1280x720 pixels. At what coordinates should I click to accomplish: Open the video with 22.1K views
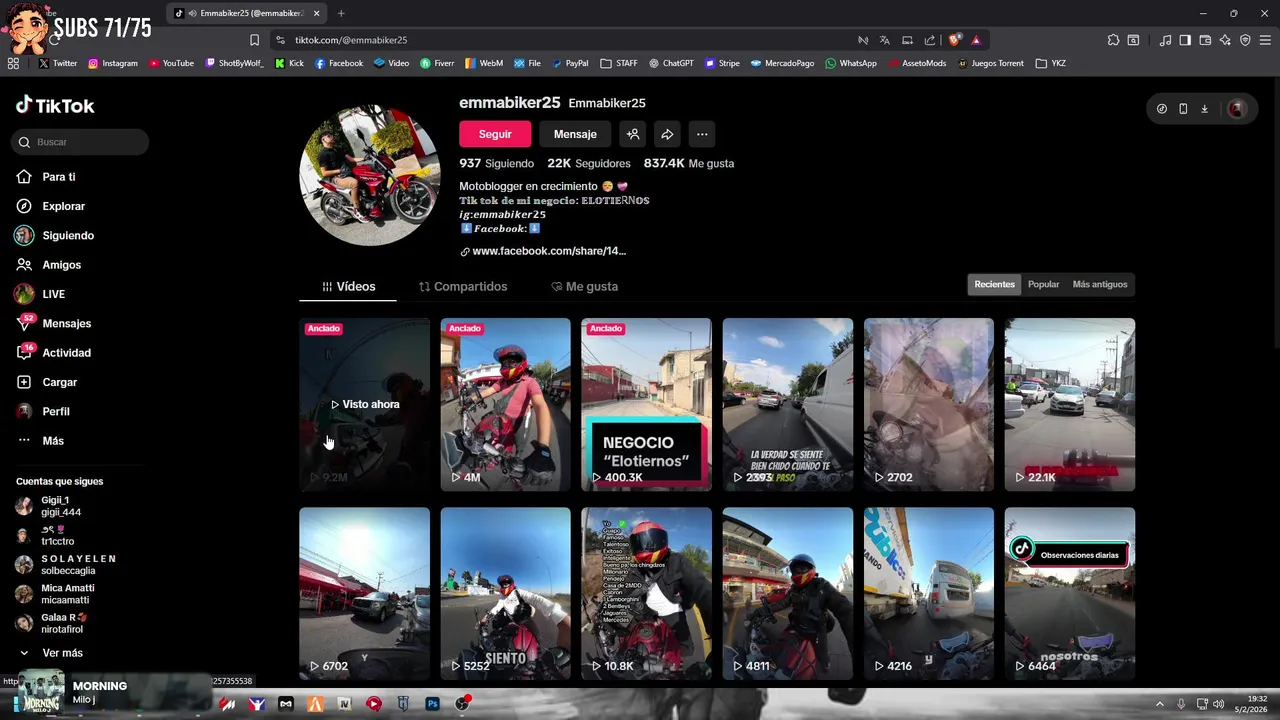(1069, 404)
